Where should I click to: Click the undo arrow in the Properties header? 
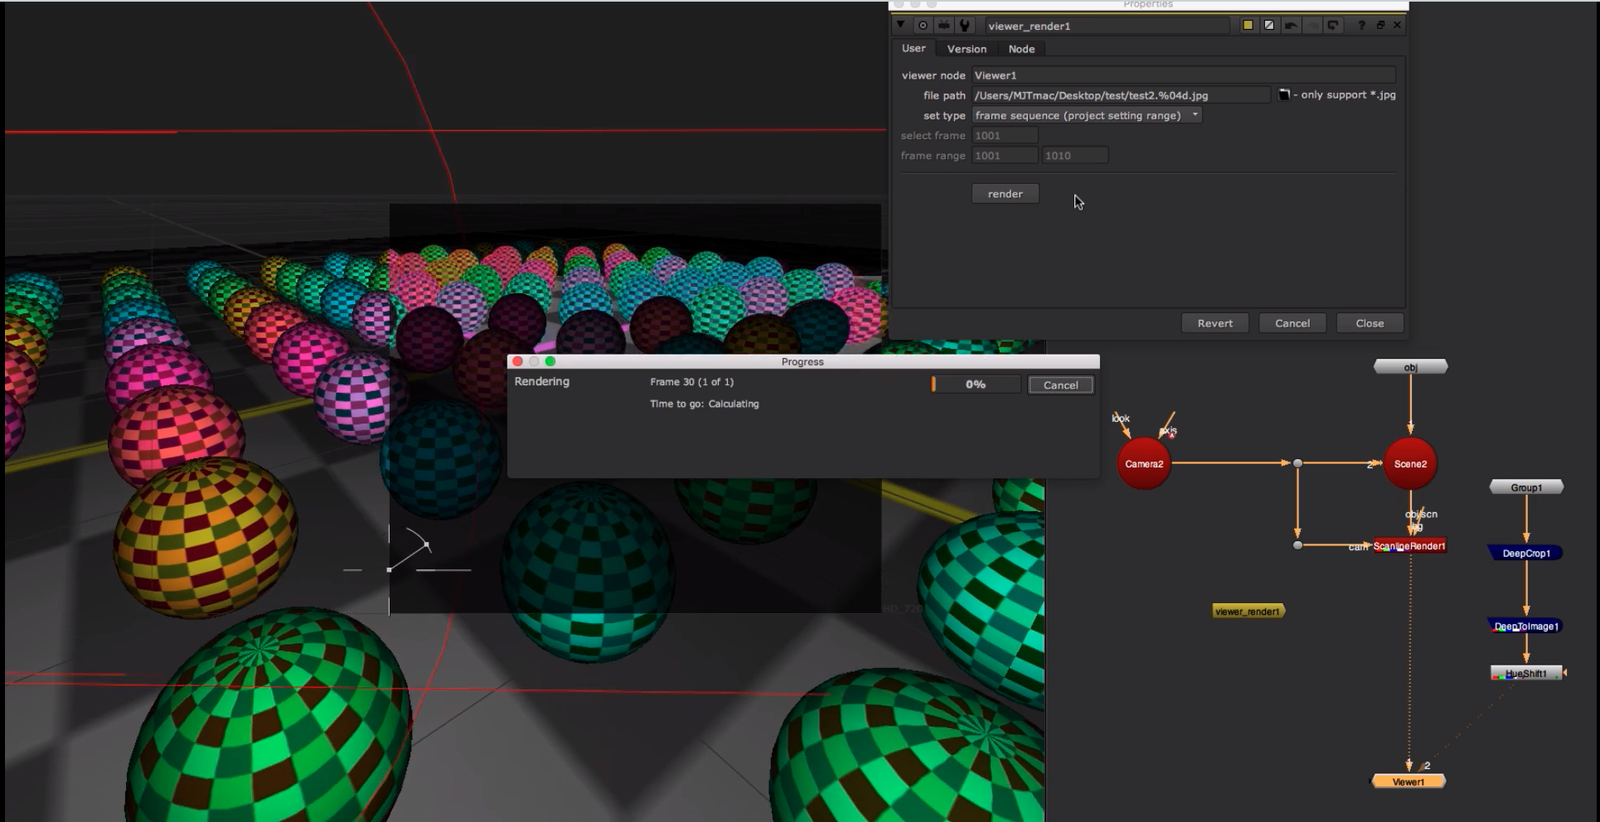pyautogui.click(x=1290, y=25)
